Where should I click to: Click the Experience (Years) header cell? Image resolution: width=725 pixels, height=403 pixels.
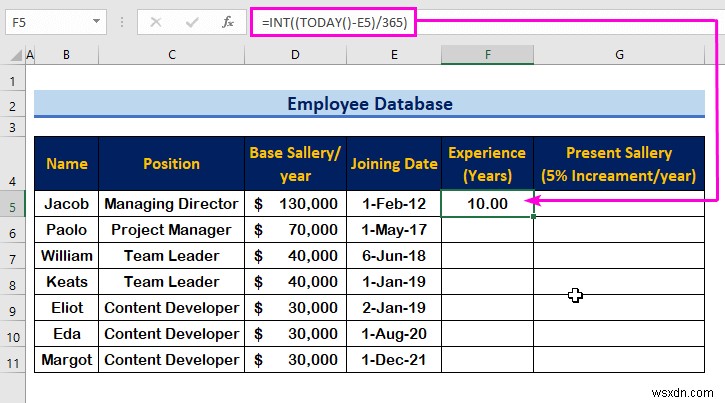click(x=487, y=164)
